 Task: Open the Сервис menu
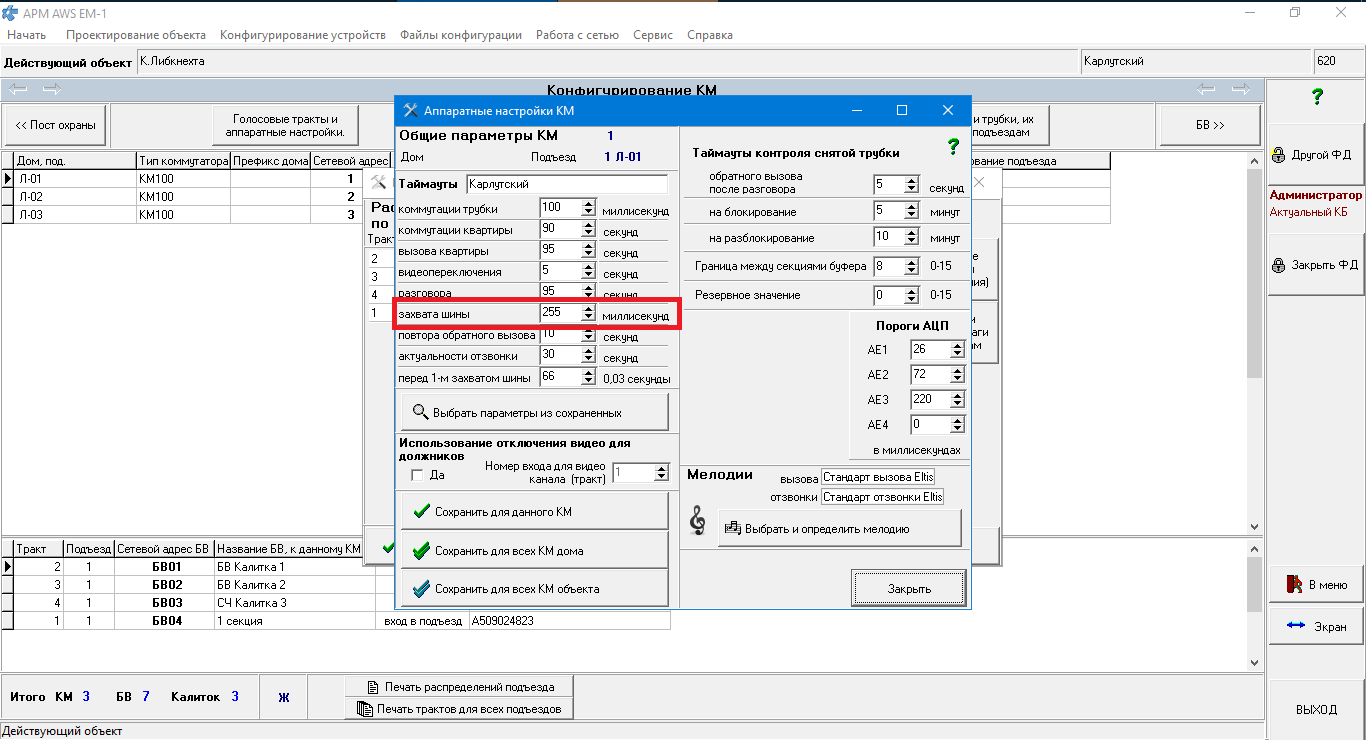653,35
